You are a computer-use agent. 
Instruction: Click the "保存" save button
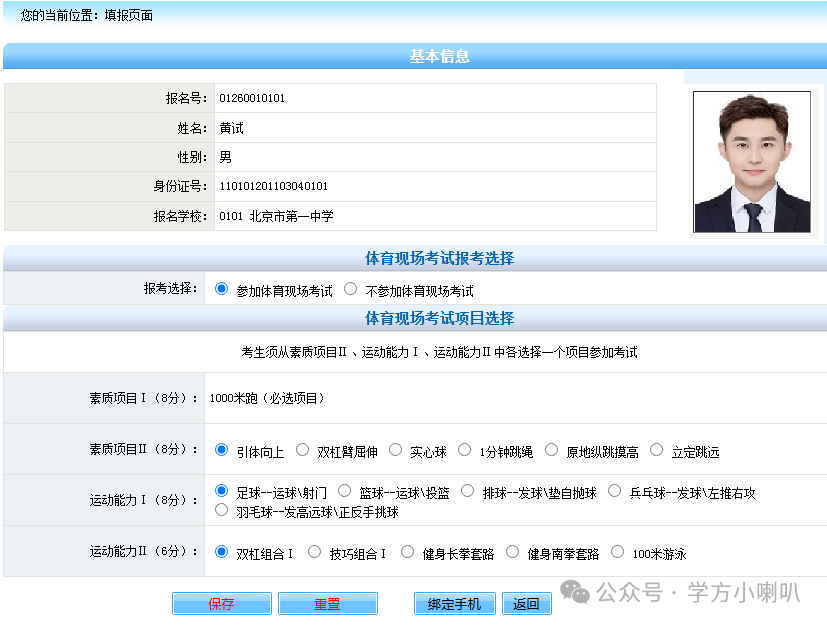coord(221,603)
